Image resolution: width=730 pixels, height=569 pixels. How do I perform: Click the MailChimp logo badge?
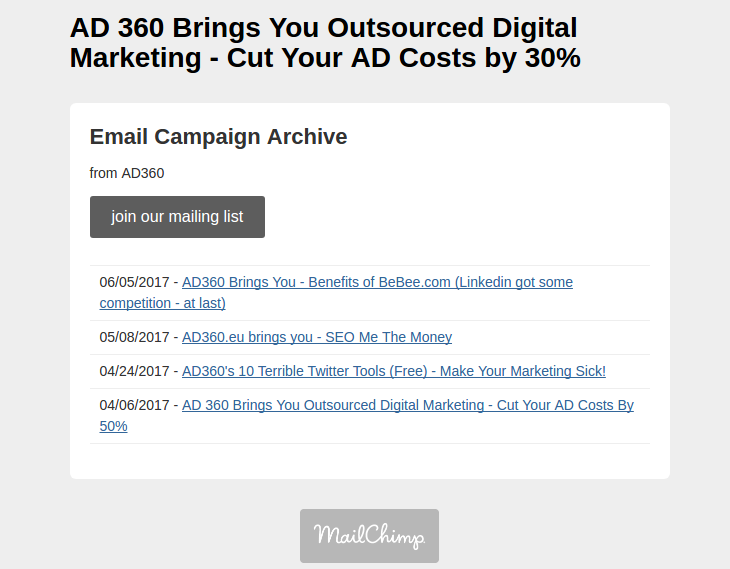coord(369,535)
